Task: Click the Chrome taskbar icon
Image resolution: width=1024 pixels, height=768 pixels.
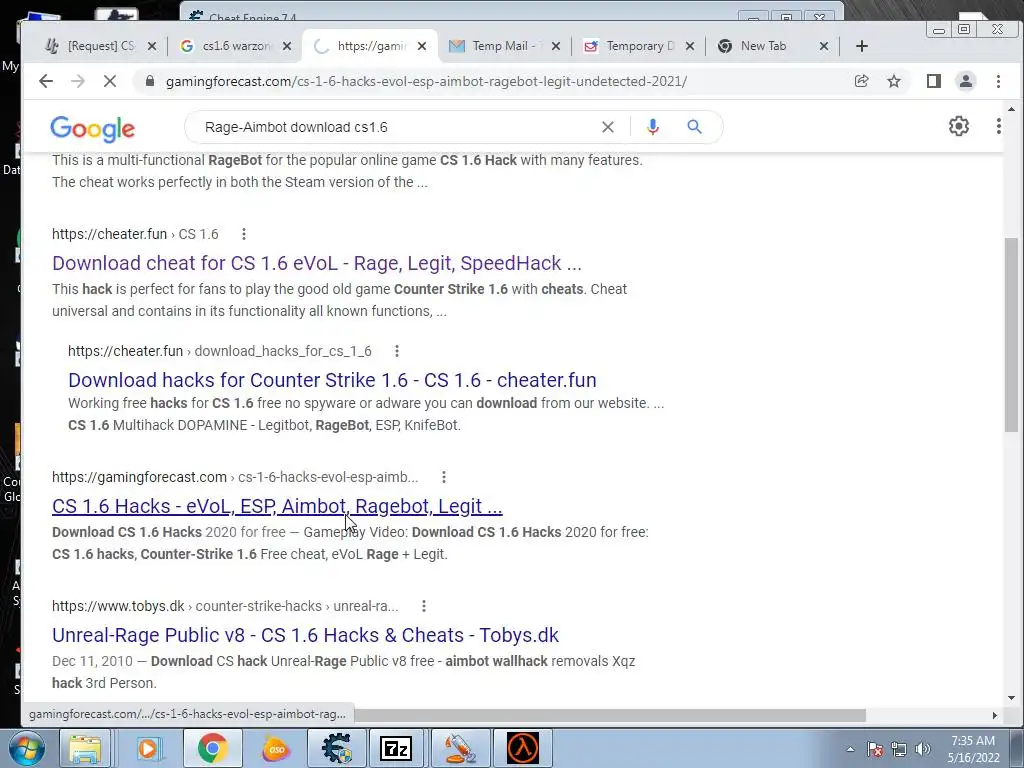Action: click(212, 748)
